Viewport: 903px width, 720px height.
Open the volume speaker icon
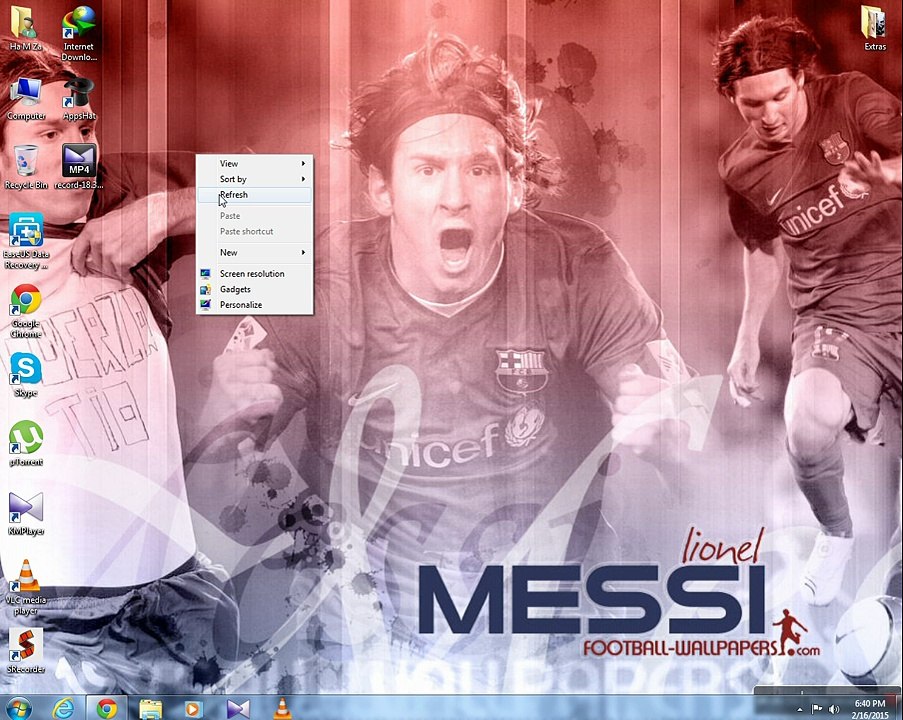833,709
